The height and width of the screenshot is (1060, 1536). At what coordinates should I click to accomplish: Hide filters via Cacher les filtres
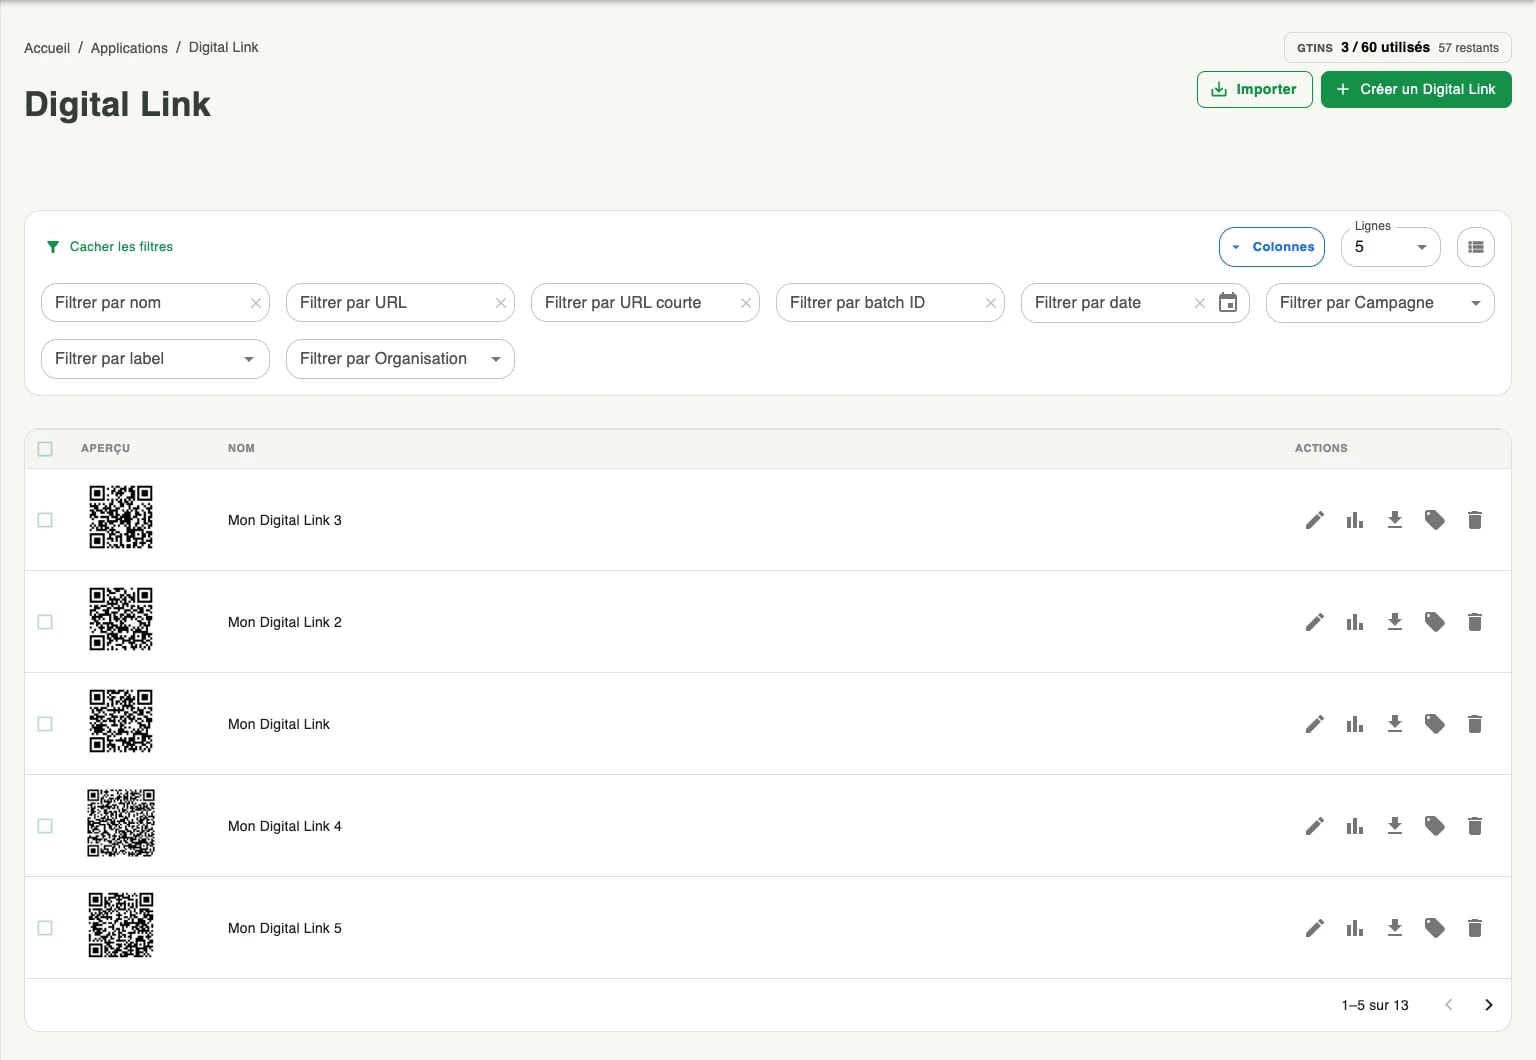point(109,246)
